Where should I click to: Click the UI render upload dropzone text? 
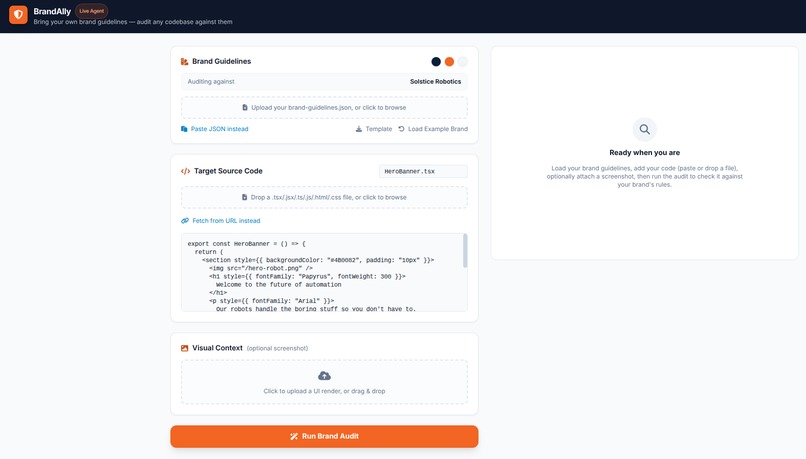(324, 391)
